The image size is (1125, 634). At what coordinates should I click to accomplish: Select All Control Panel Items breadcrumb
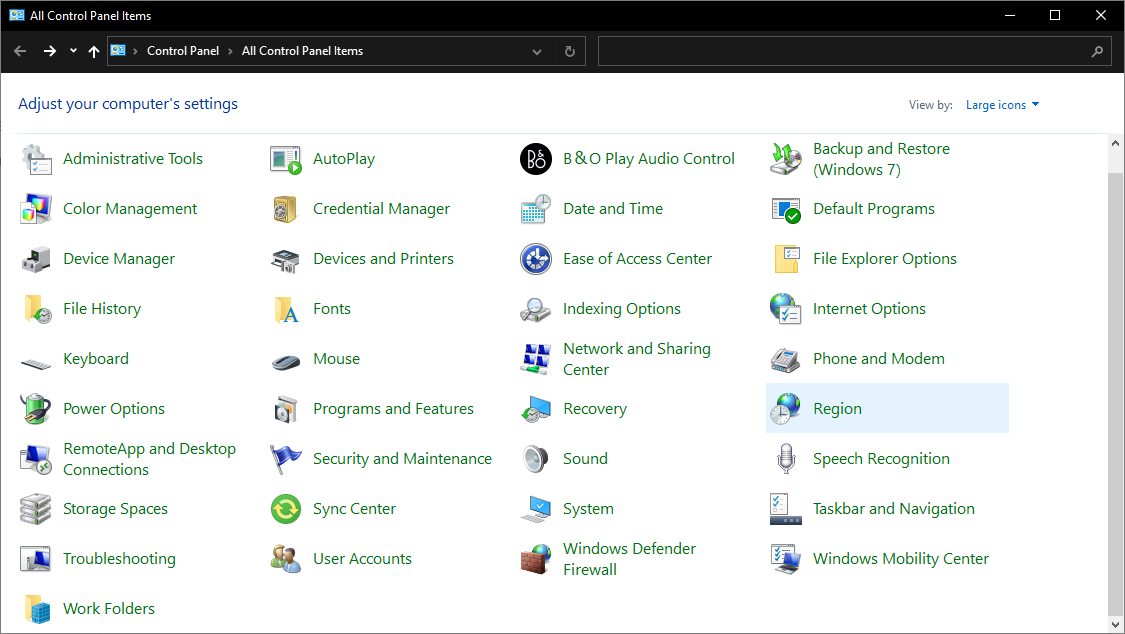tap(302, 51)
